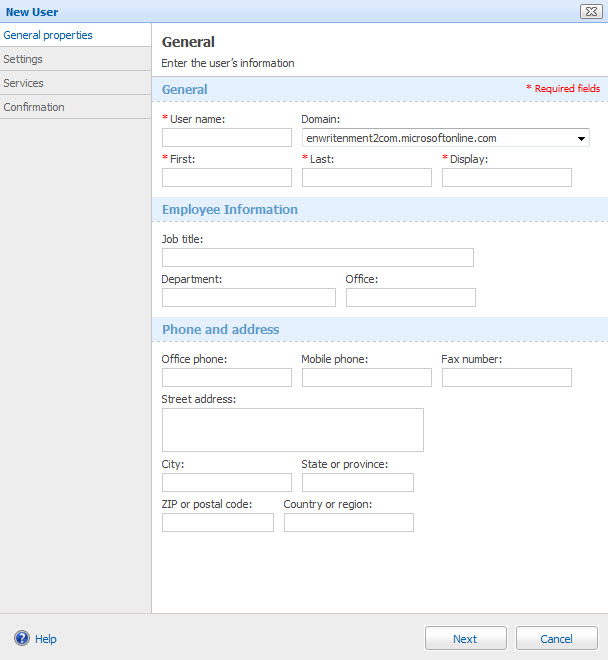The height and width of the screenshot is (660, 608).
Task: Open the Help link
Action: [46, 639]
